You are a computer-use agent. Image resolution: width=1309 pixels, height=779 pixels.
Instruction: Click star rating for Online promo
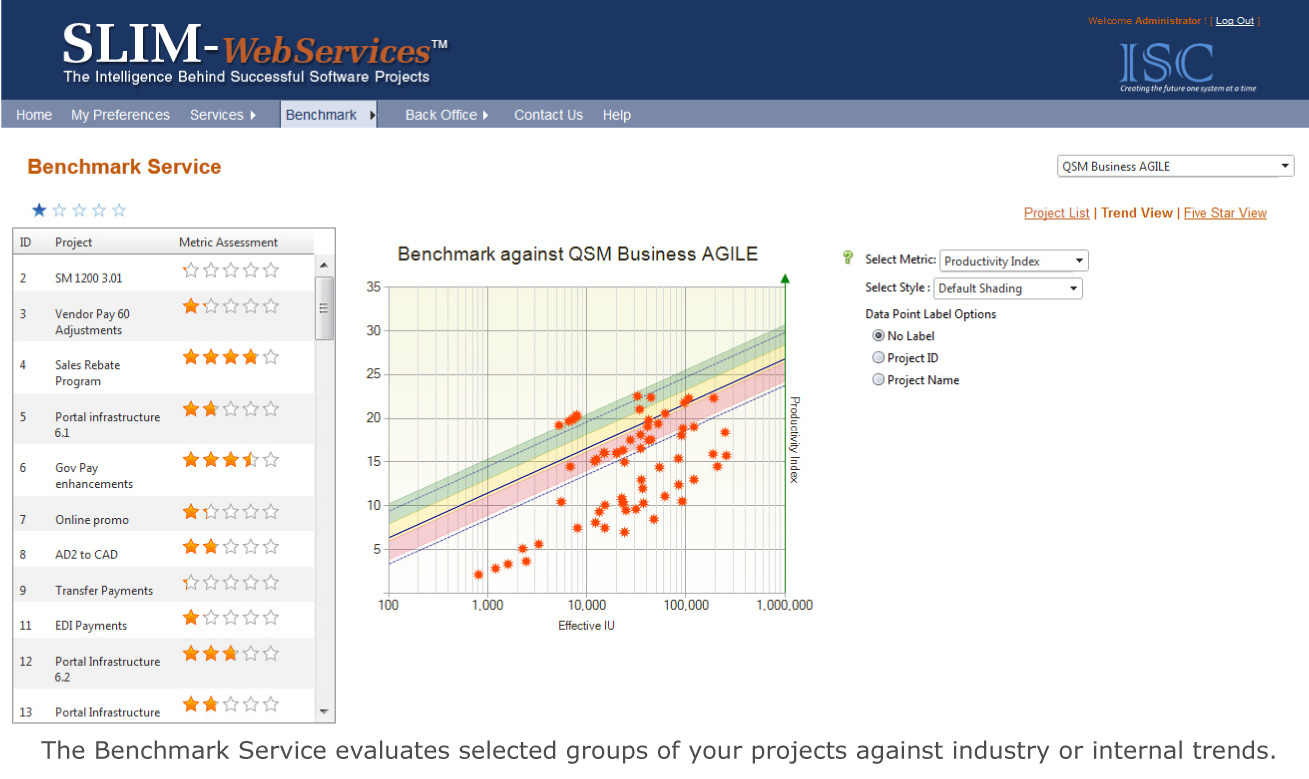[231, 511]
